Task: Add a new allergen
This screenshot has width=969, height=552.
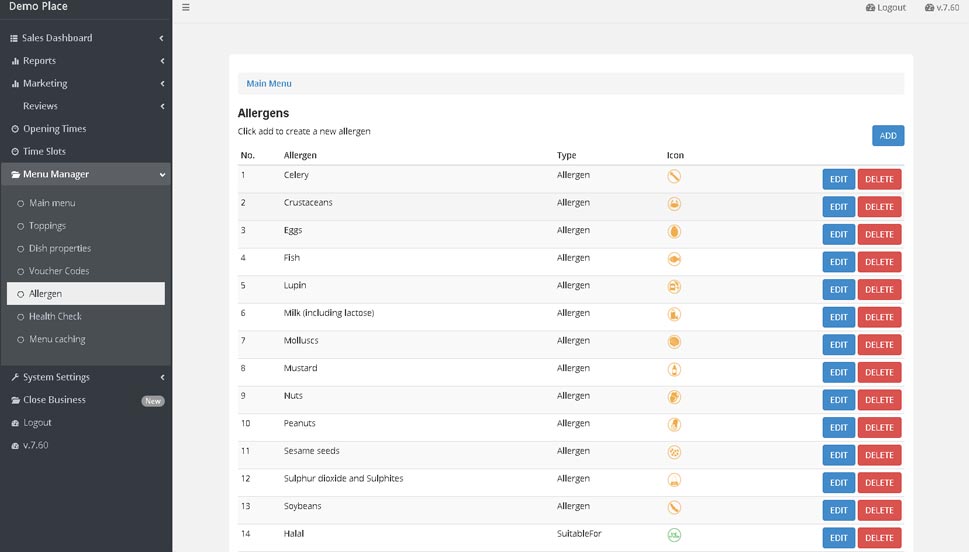Action: [x=888, y=136]
